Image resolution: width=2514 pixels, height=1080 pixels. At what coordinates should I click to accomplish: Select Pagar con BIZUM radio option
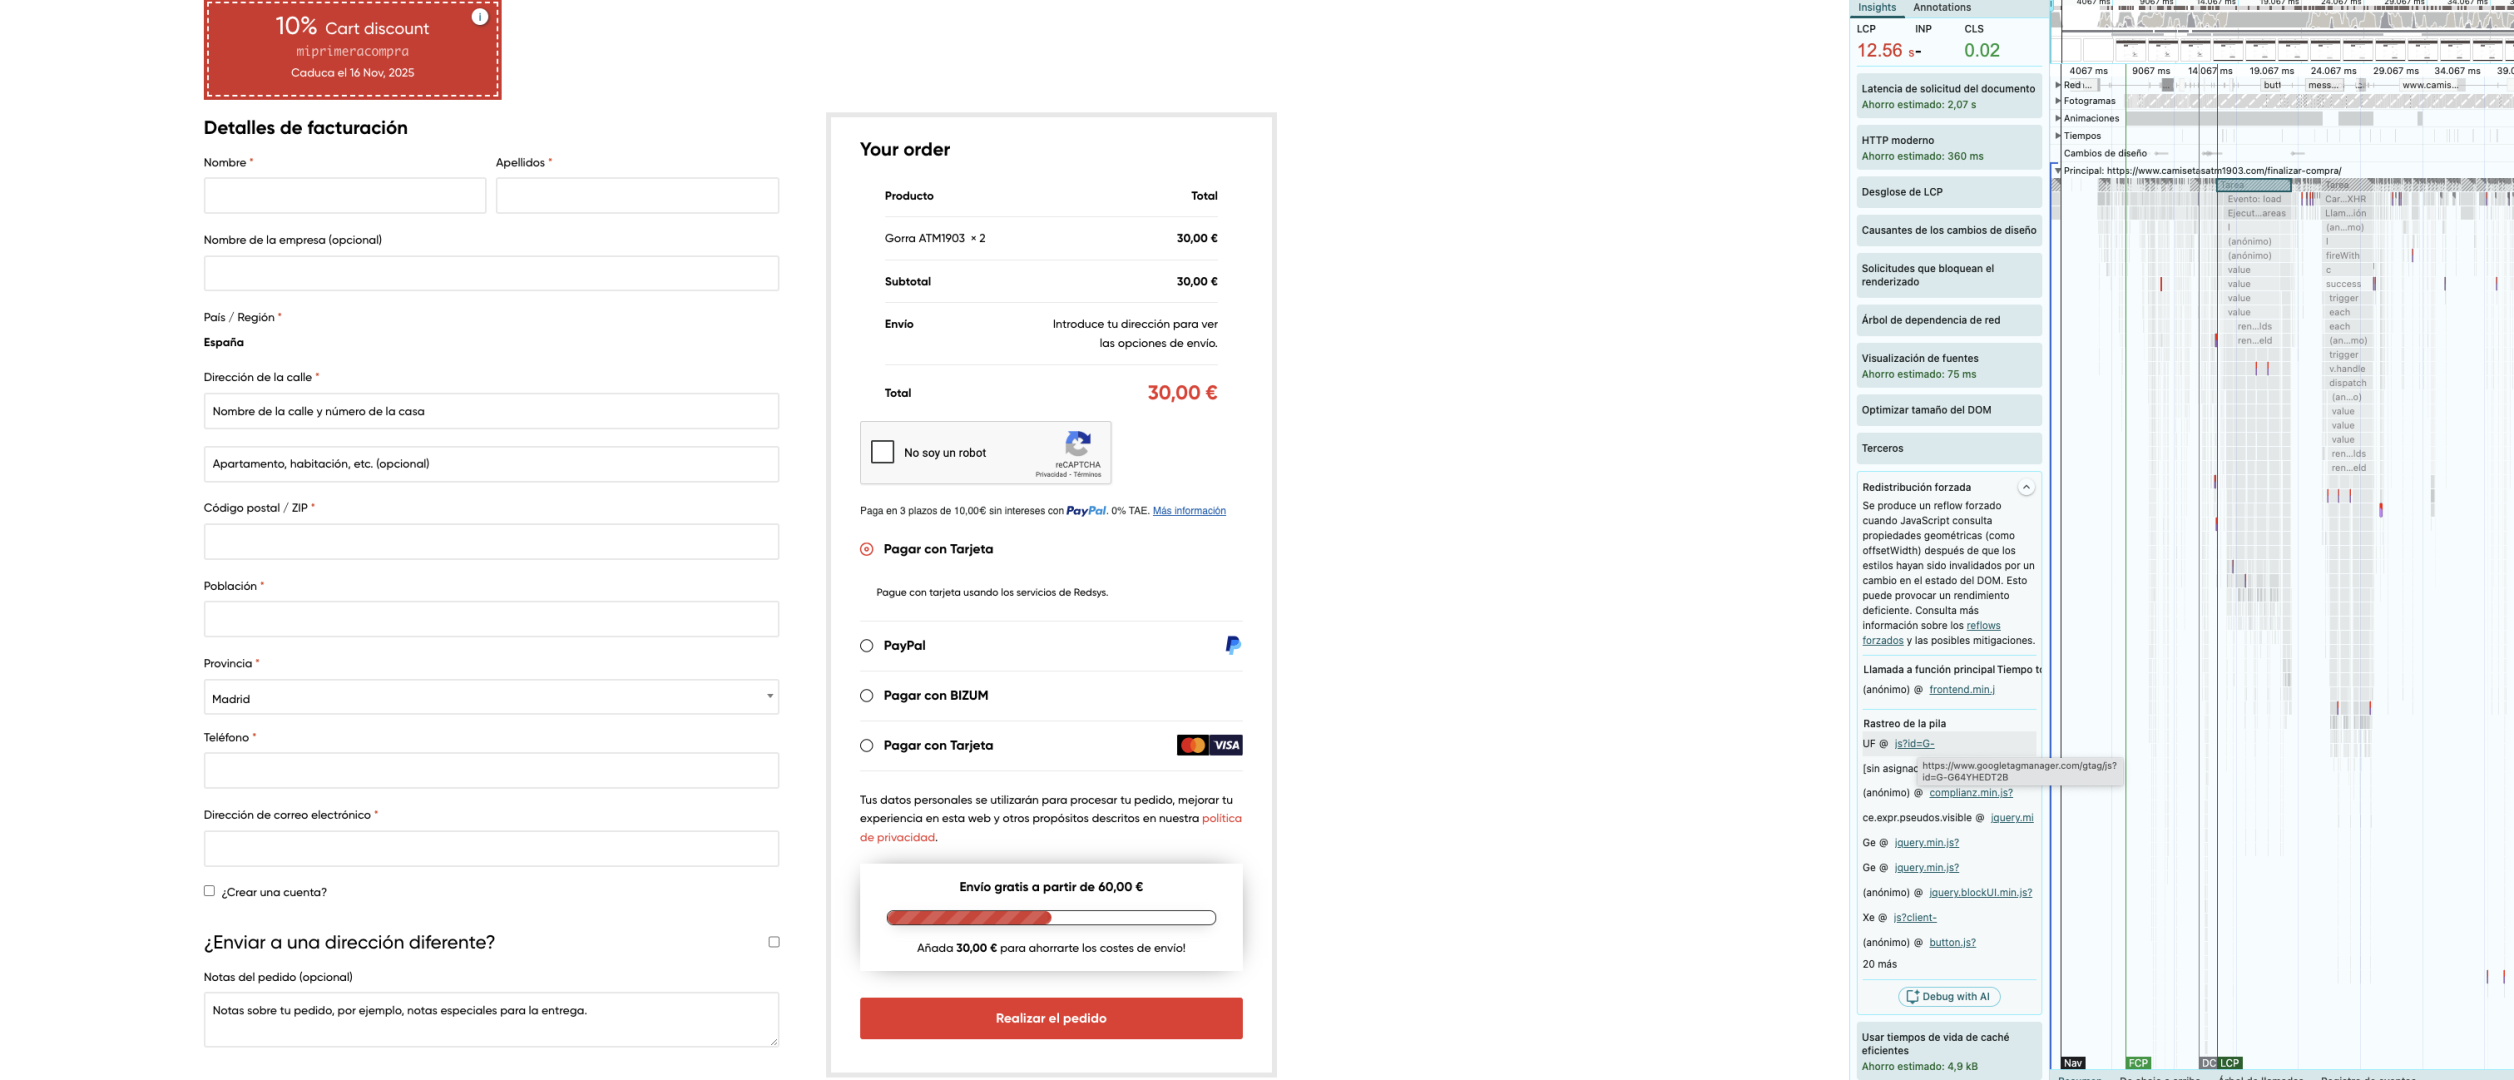click(867, 696)
